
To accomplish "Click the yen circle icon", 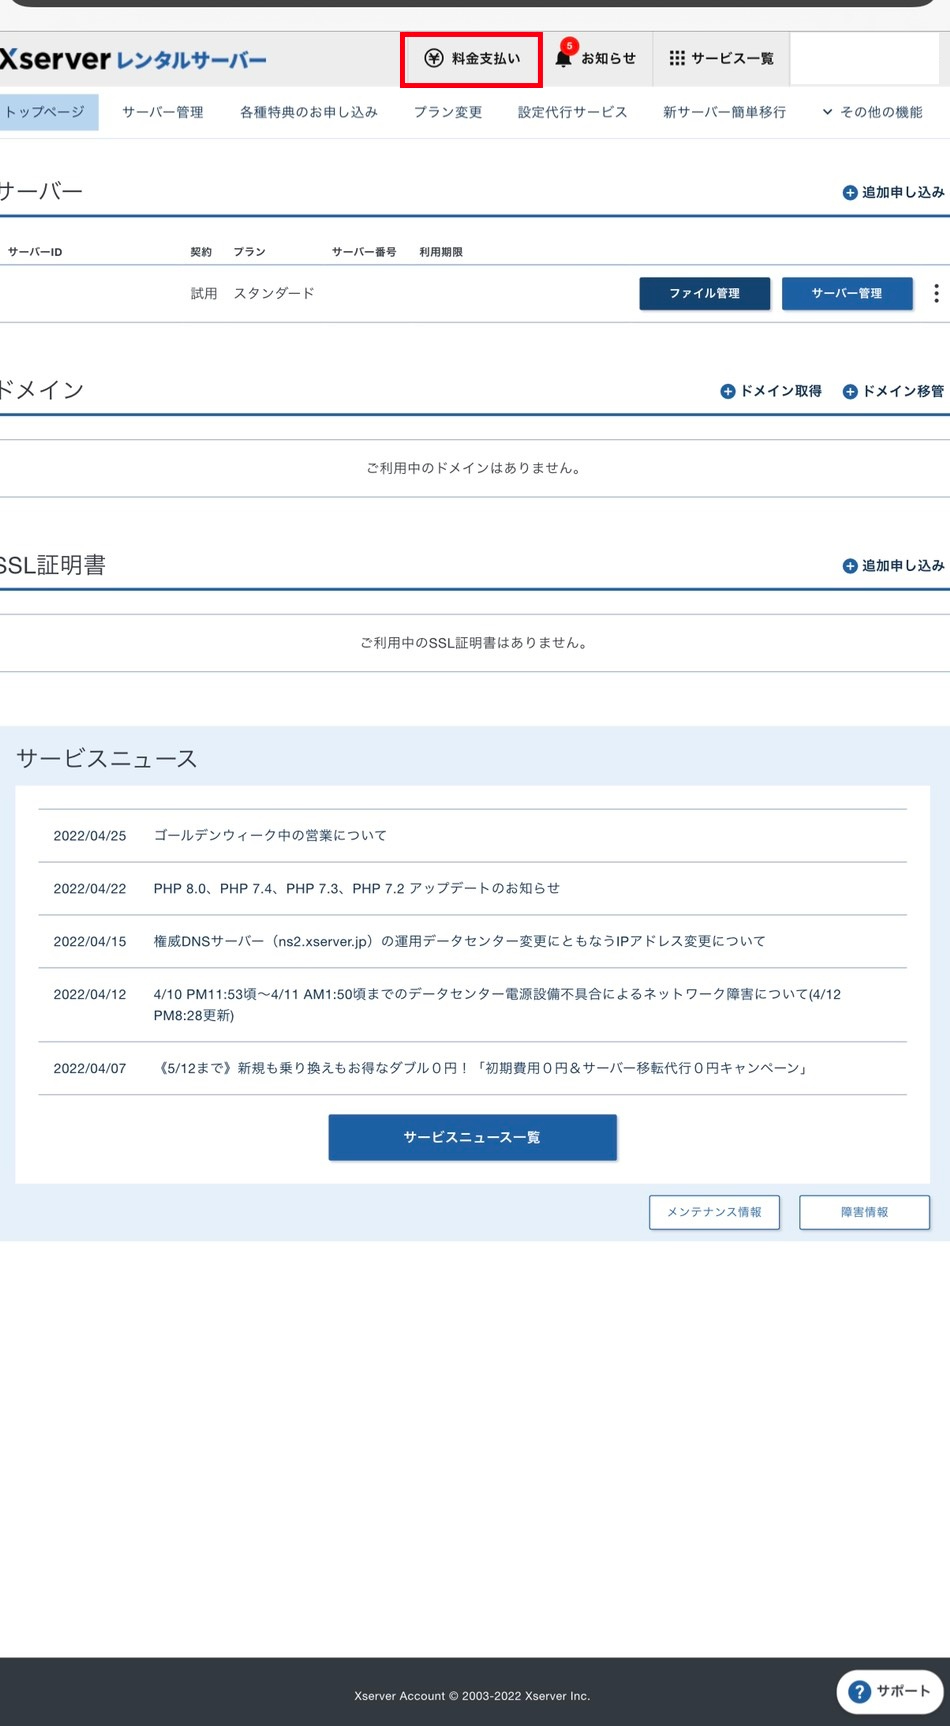I will (433, 59).
